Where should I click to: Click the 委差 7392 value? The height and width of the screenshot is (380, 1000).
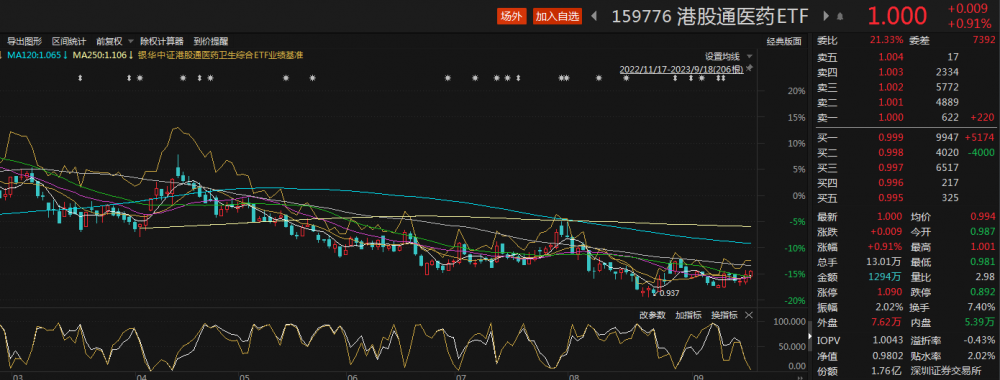[983, 40]
